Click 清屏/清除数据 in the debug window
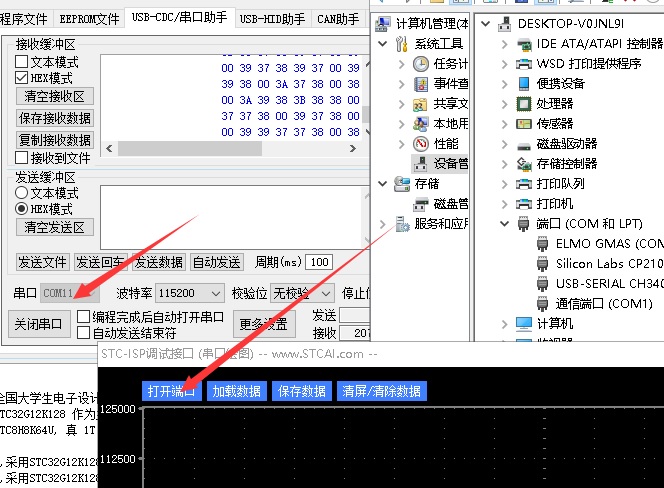 click(382, 391)
